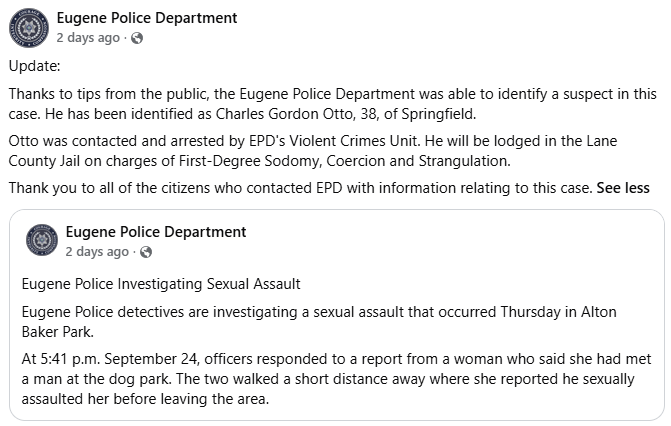Image resolution: width=671 pixels, height=426 pixels.
Task: Click the sentence "Thank you to all of the citizens"
Action: (x=300, y=188)
